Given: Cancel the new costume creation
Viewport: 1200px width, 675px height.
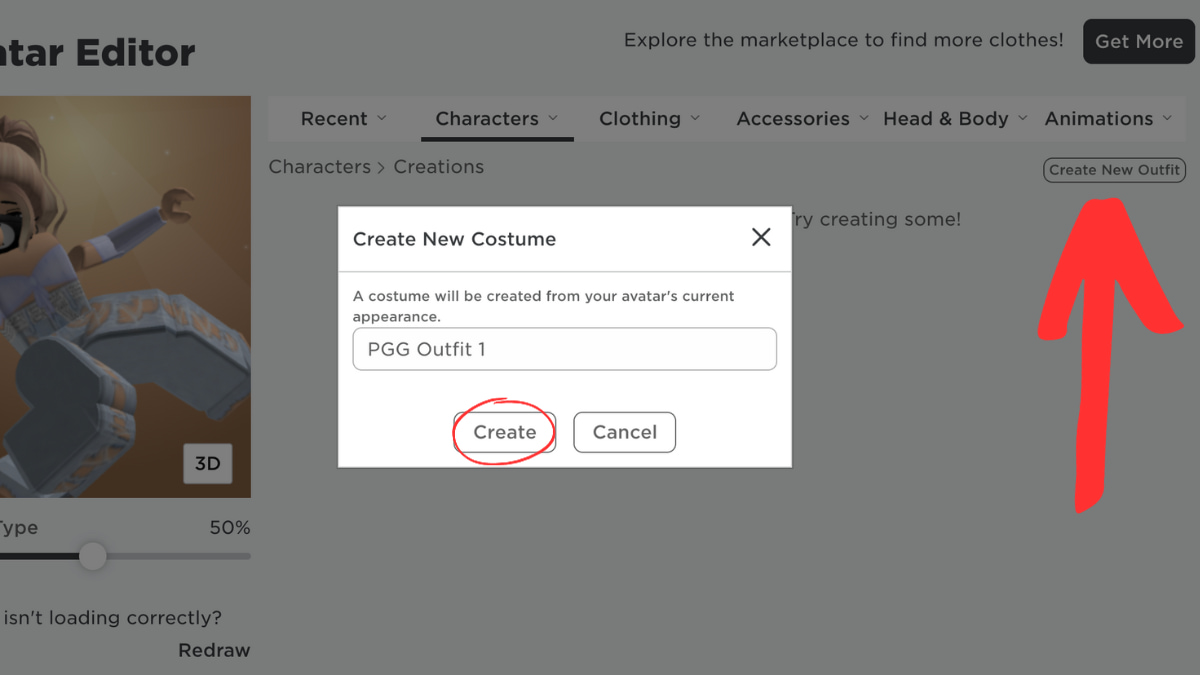Looking at the screenshot, I should [624, 432].
